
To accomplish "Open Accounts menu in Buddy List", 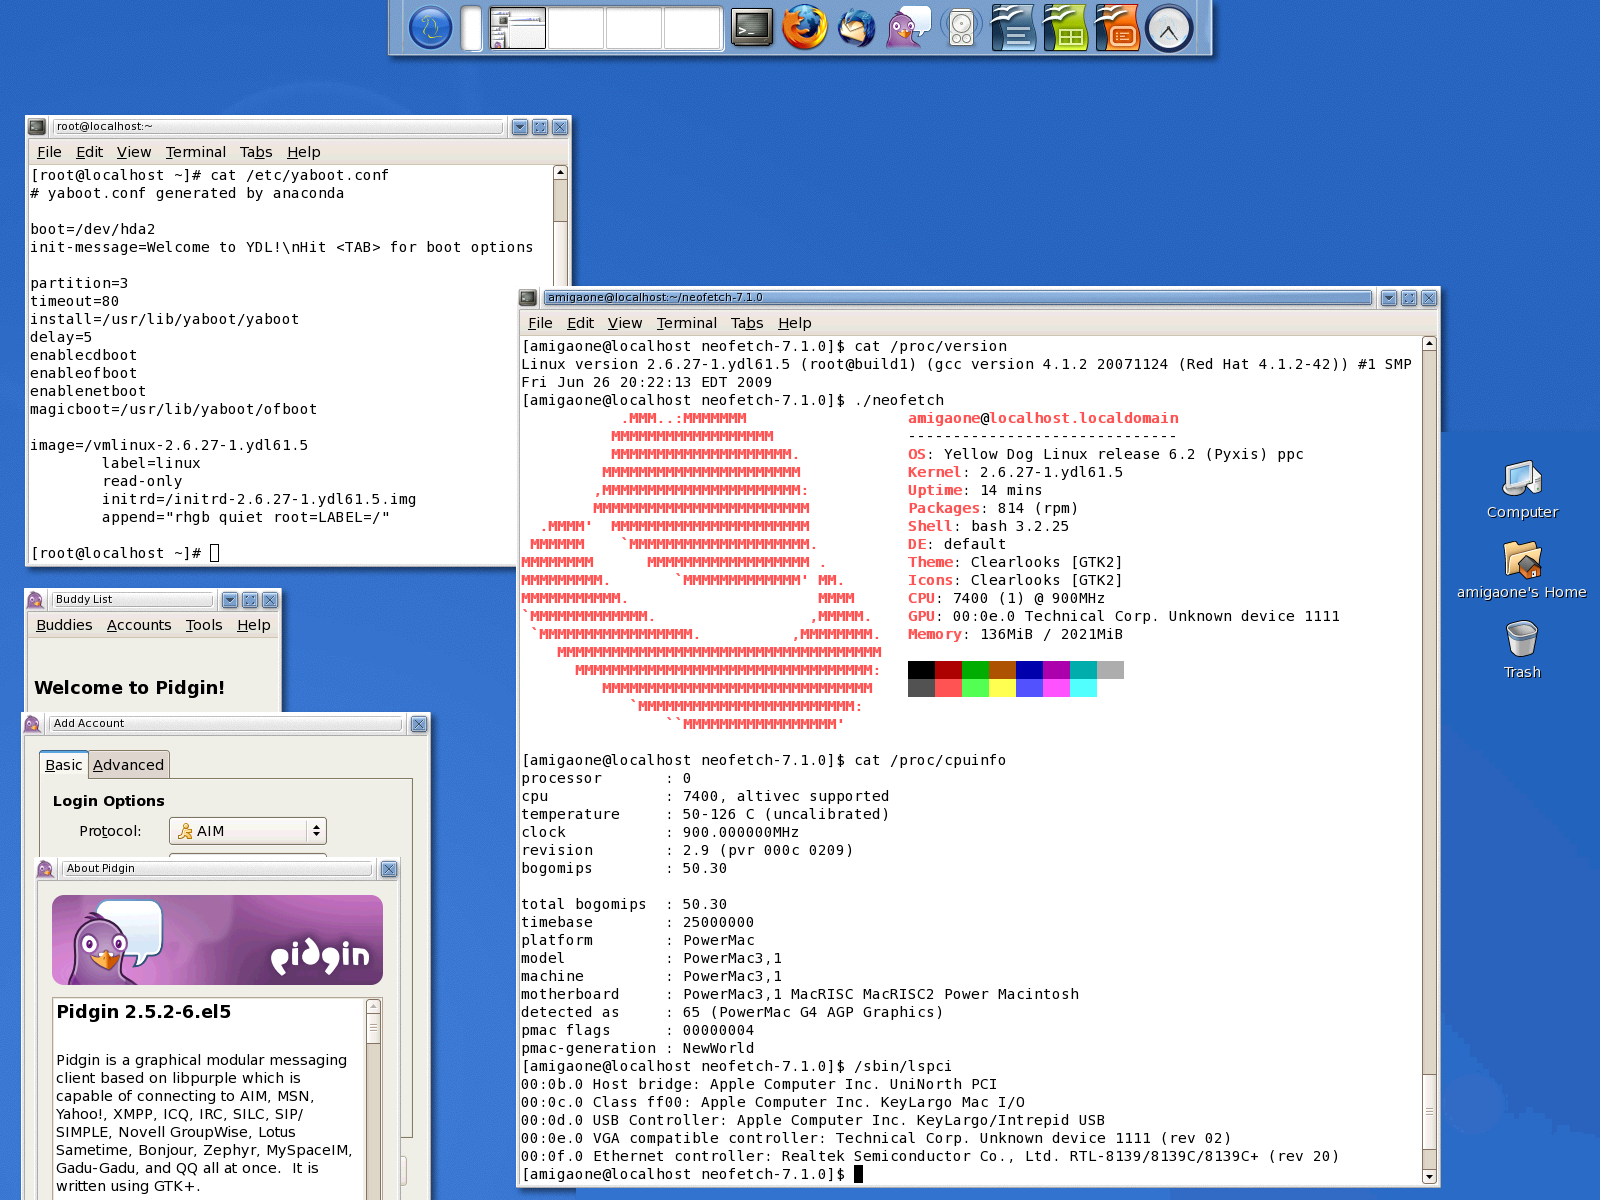I will (x=139, y=625).
